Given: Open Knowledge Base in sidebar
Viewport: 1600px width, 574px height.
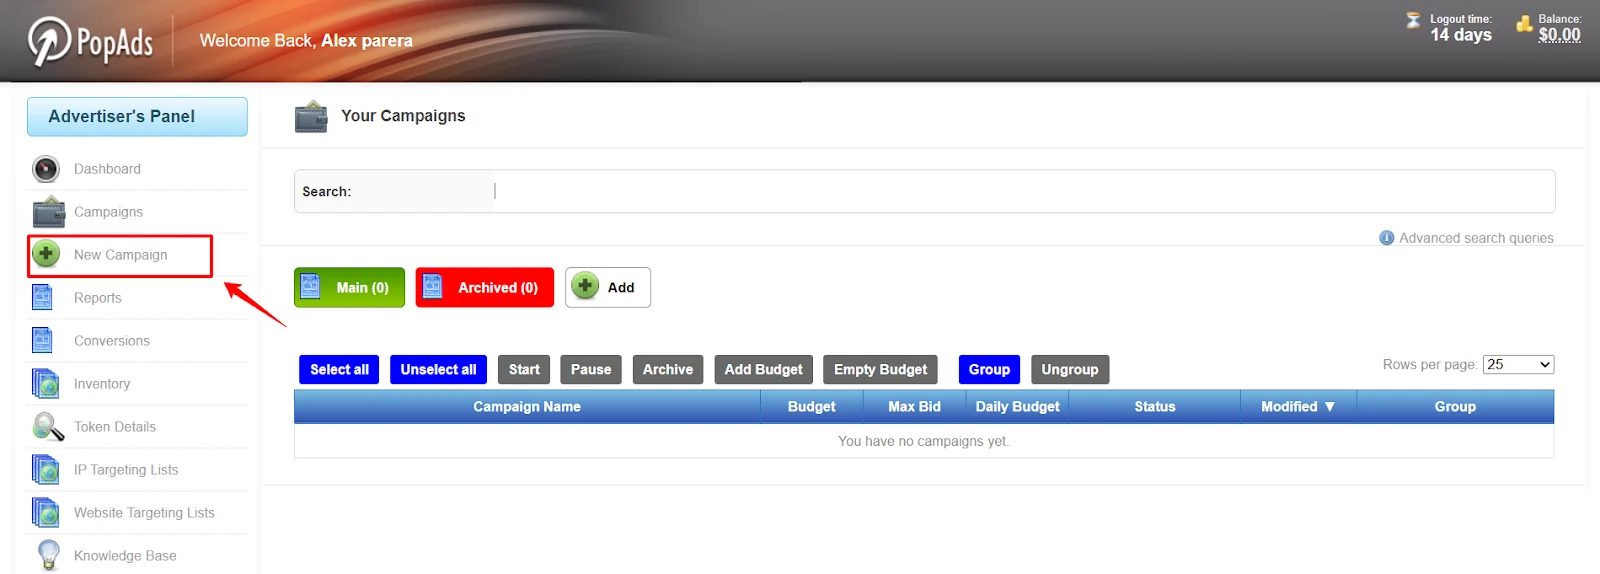Looking at the screenshot, I should click(125, 556).
